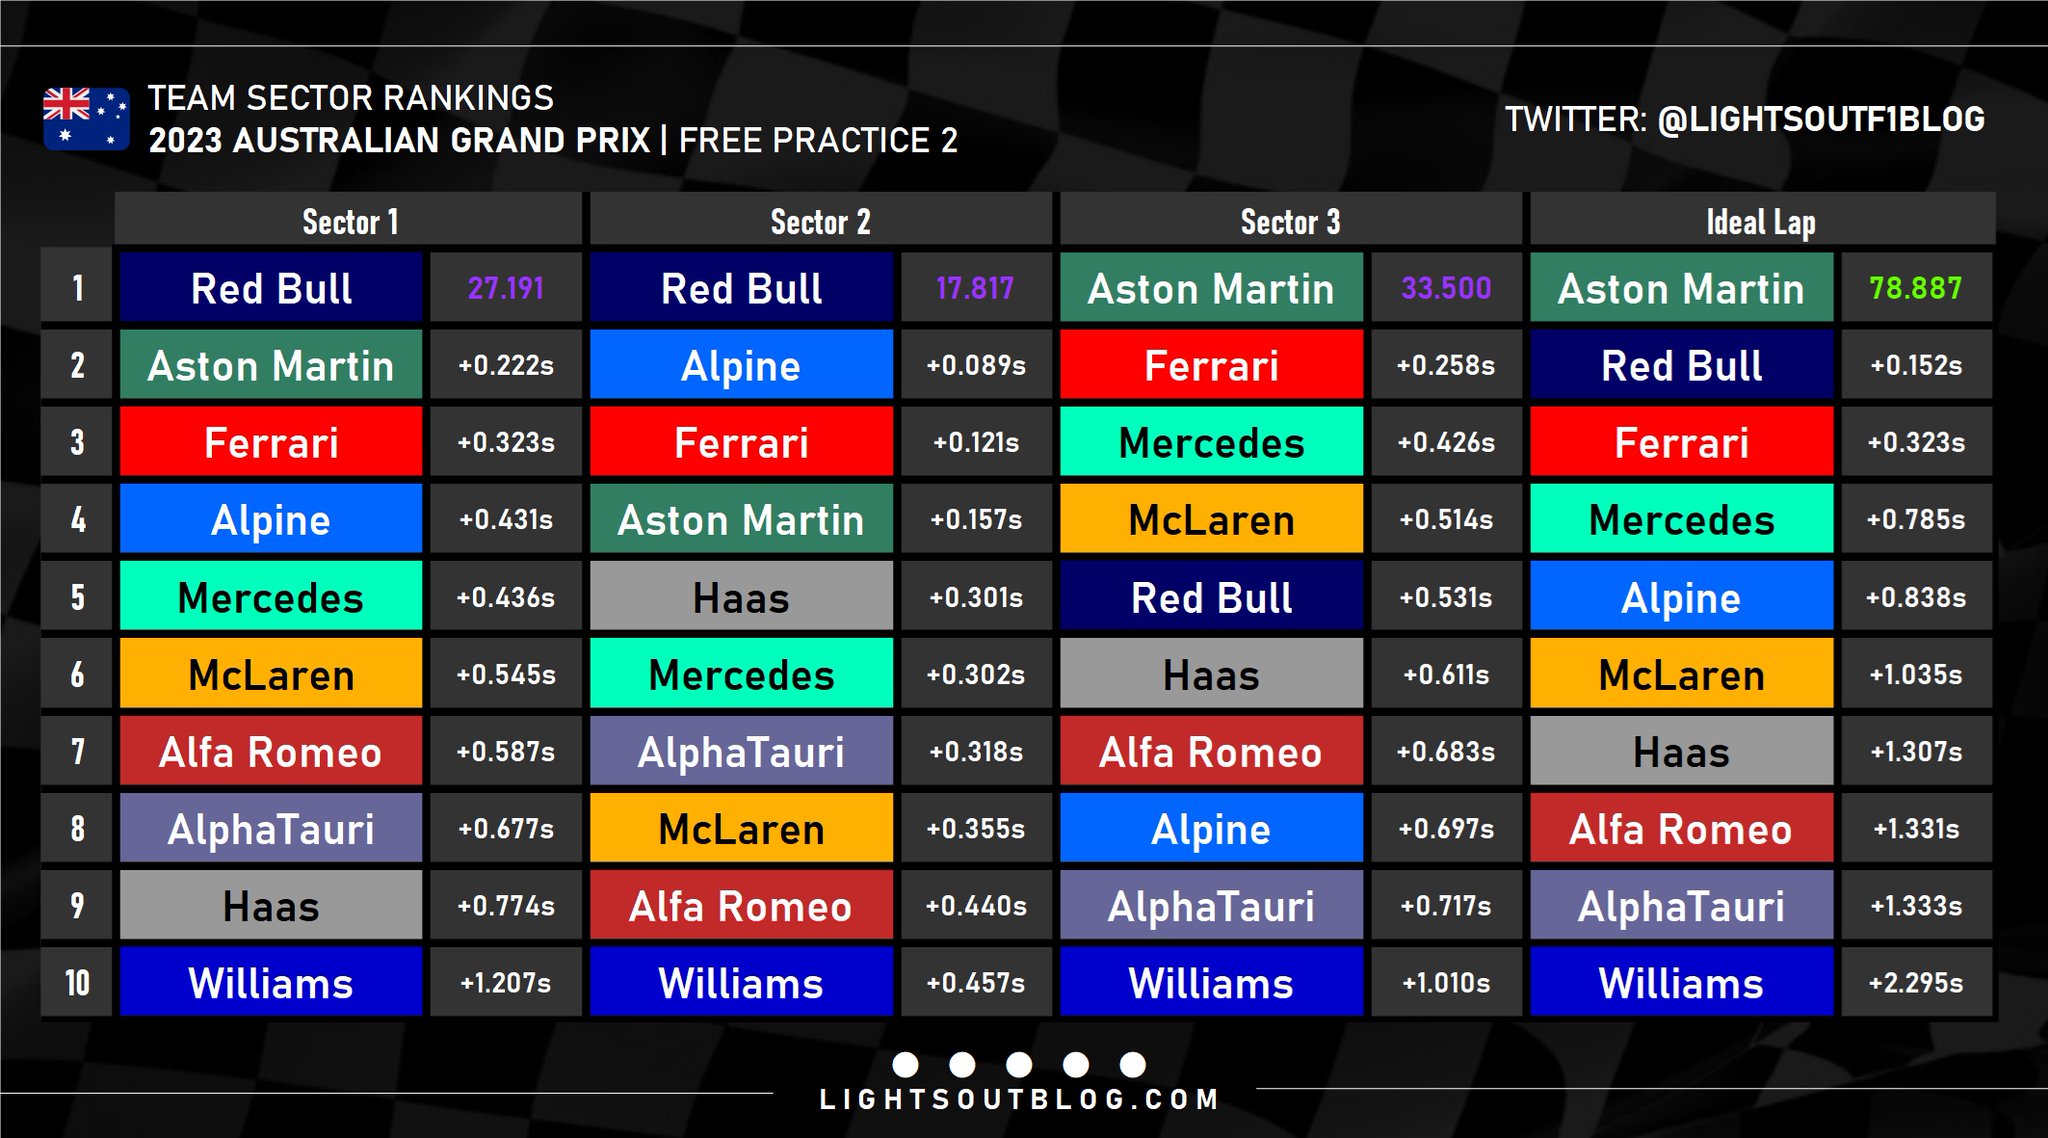2048x1138 pixels.
Task: Click the 78.887 ideal lap time
Action: pos(1915,288)
